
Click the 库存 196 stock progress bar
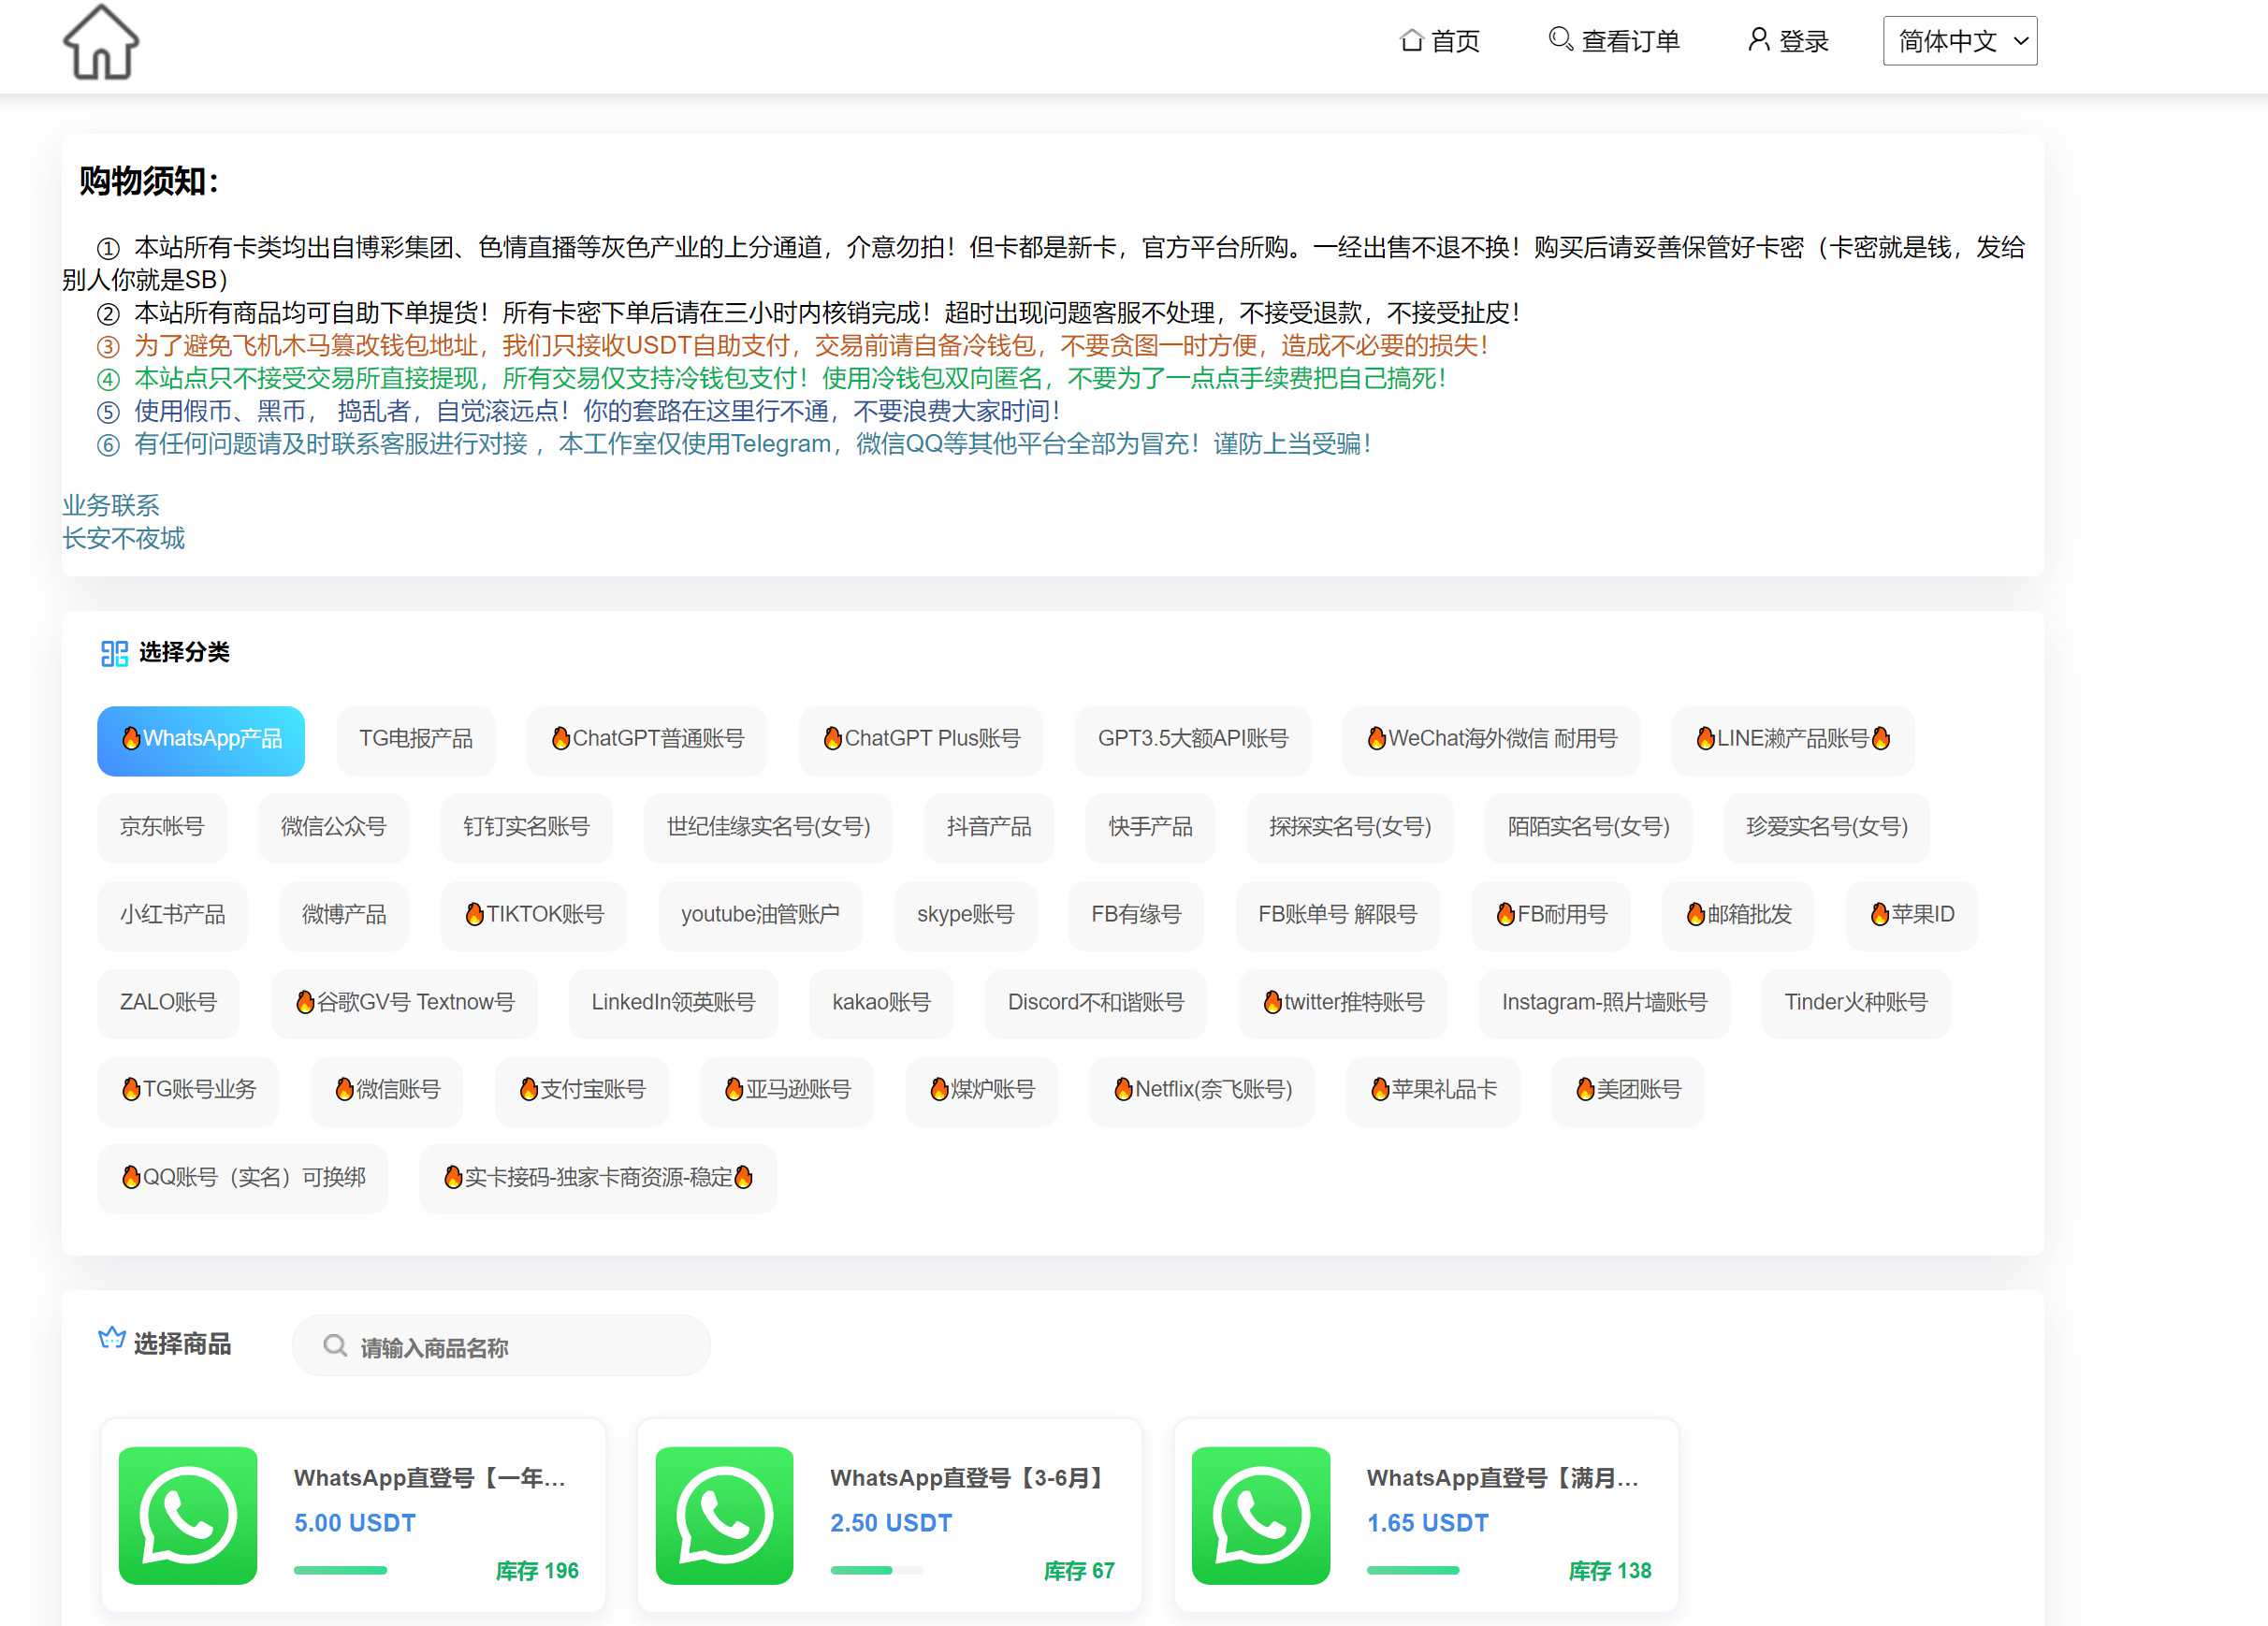(x=340, y=1571)
